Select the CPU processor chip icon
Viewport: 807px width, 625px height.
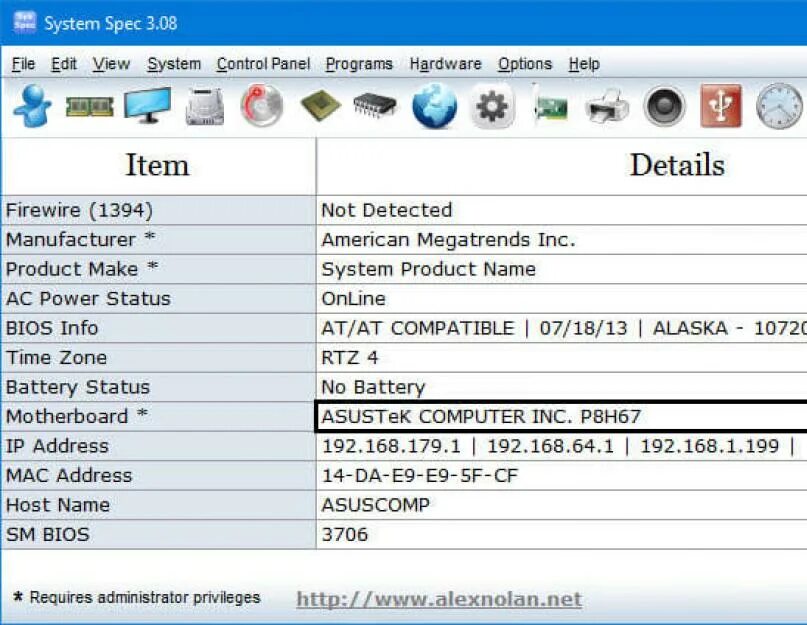click(321, 105)
